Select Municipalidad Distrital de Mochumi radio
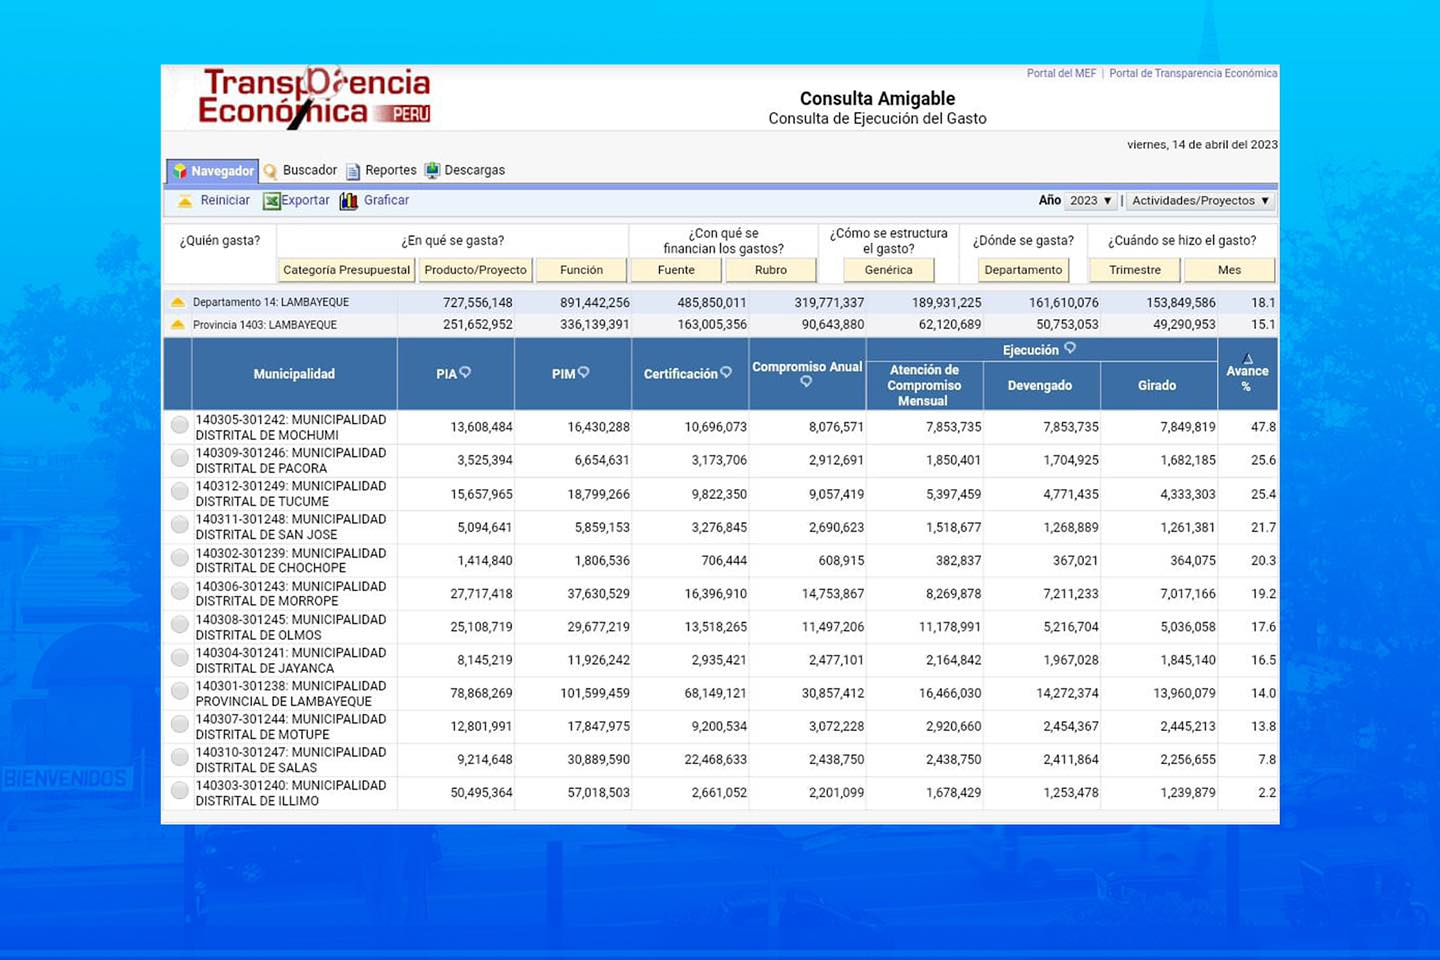 click(x=180, y=426)
